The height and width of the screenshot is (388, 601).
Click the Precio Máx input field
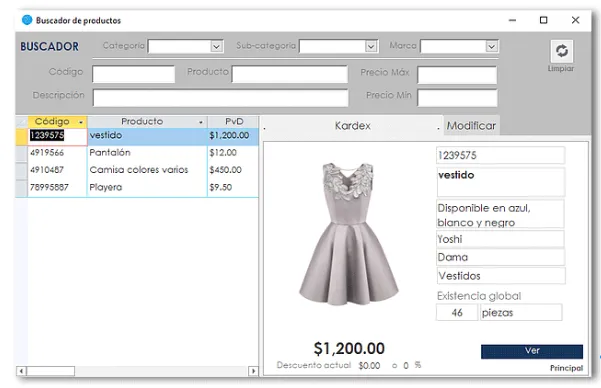(x=457, y=75)
